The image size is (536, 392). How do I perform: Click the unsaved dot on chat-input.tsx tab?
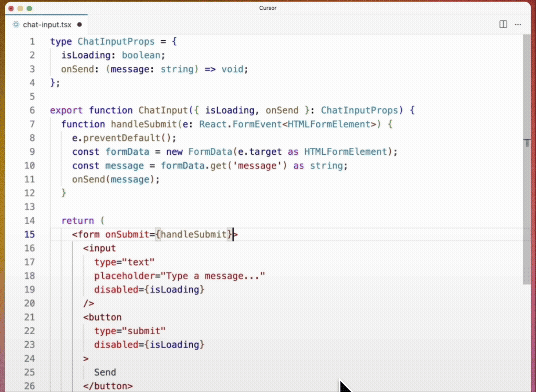[80, 25]
